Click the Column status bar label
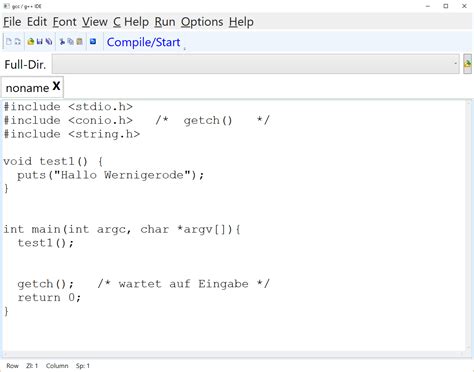The height and width of the screenshot is (372, 474). pos(57,366)
